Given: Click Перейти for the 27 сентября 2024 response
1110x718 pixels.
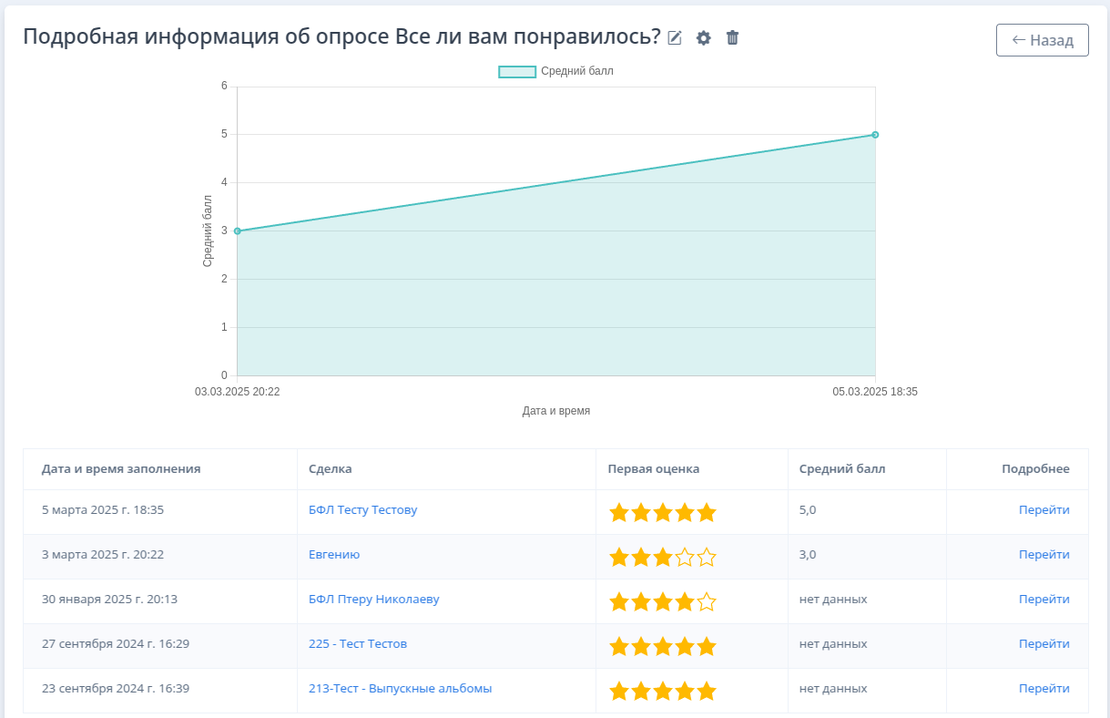Looking at the screenshot, I should pyautogui.click(x=1044, y=644).
